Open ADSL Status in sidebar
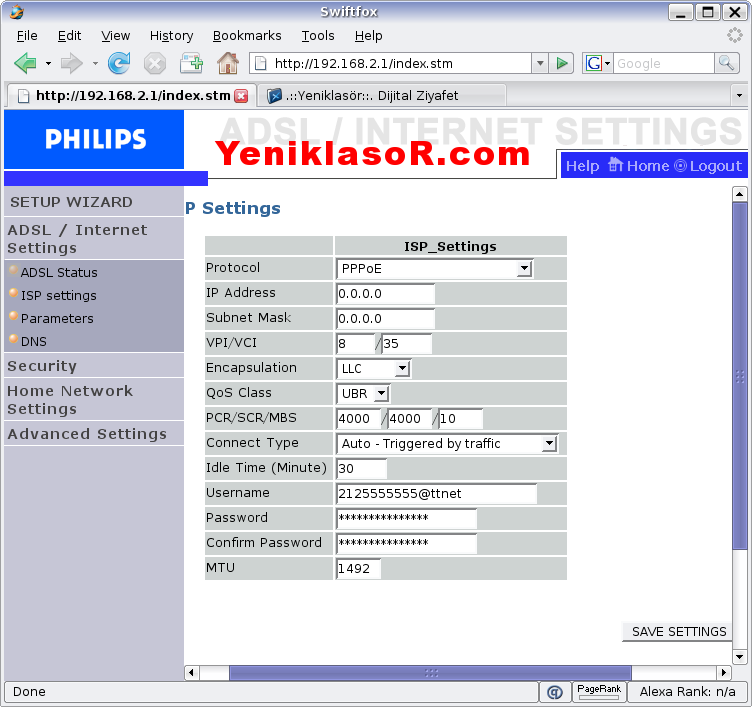 [59, 272]
